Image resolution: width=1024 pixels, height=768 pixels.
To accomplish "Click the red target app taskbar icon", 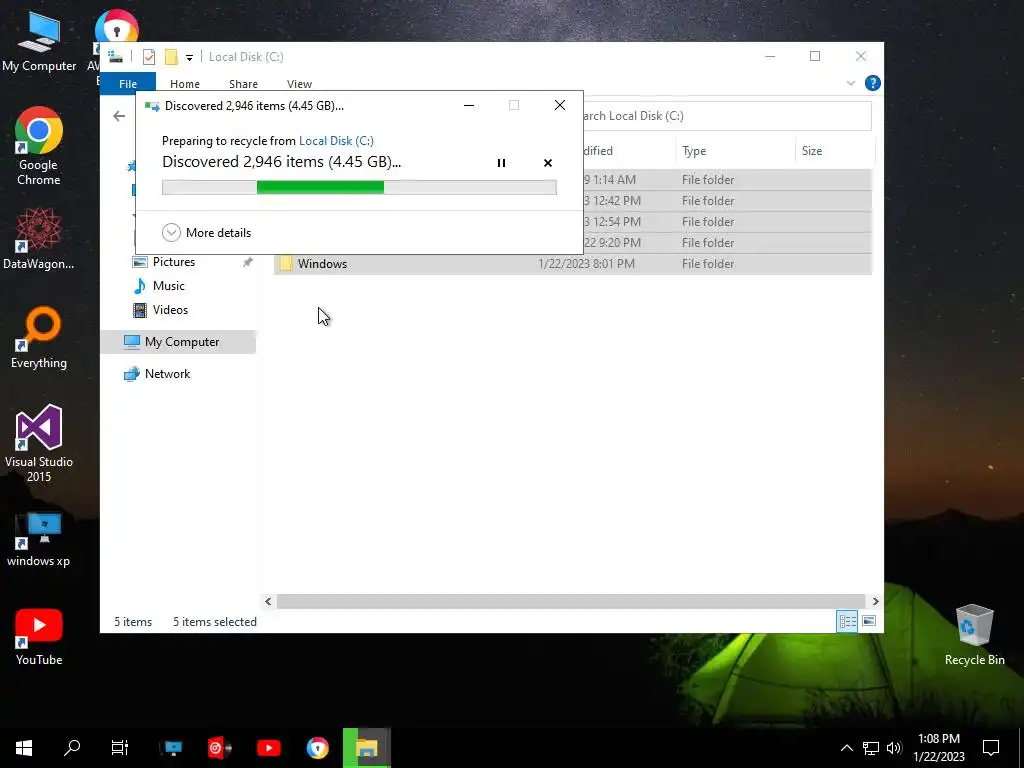I will tap(219, 748).
